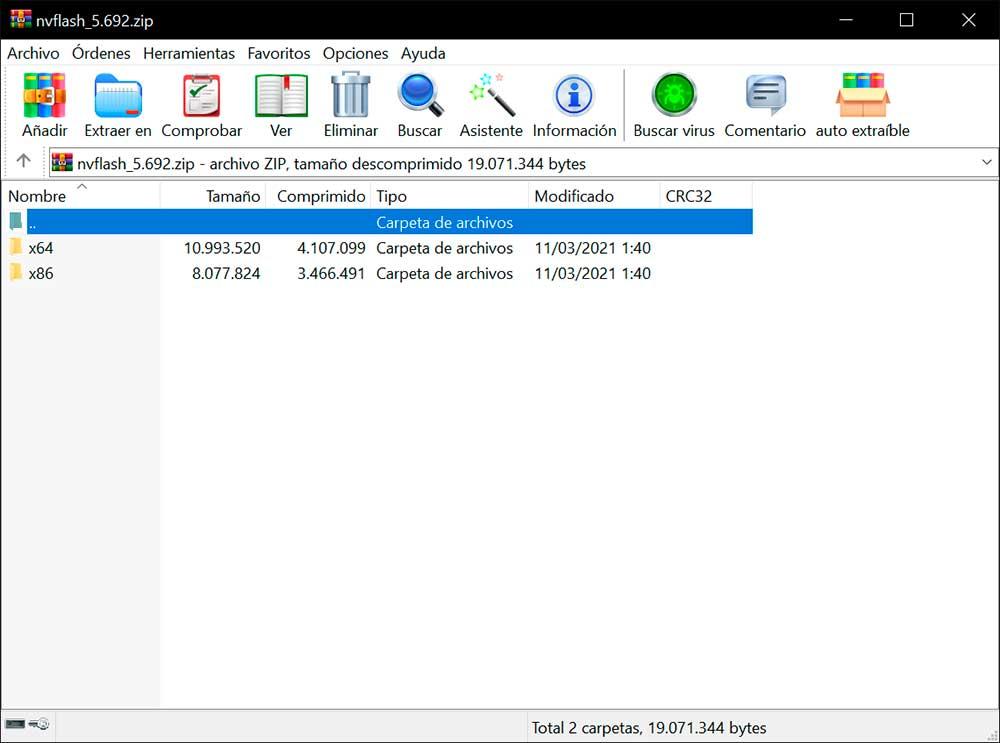Click the Eliminar trash can icon
Viewport: 1000px width, 743px height.
tap(351, 94)
